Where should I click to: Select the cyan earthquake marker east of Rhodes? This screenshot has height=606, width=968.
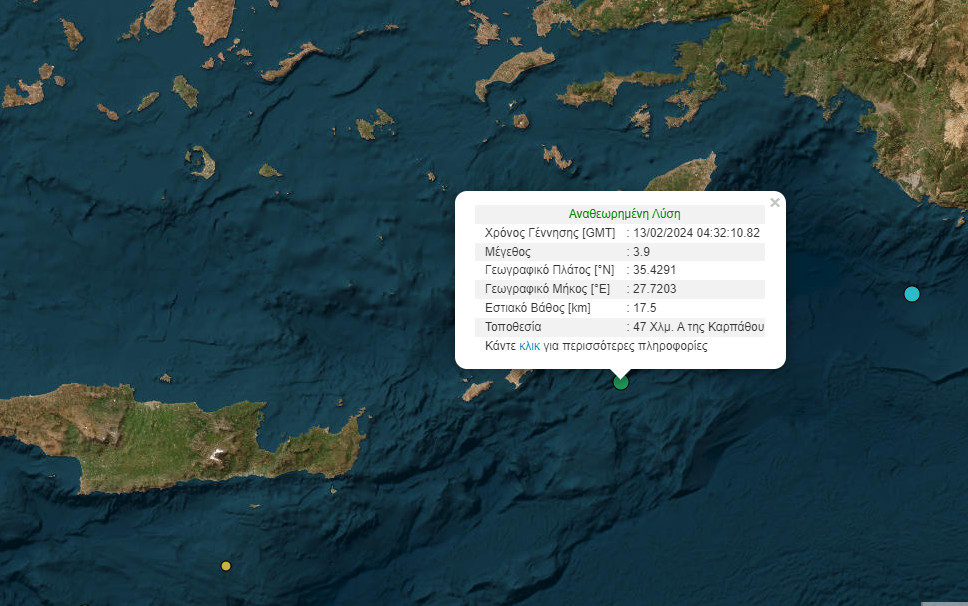point(911,294)
